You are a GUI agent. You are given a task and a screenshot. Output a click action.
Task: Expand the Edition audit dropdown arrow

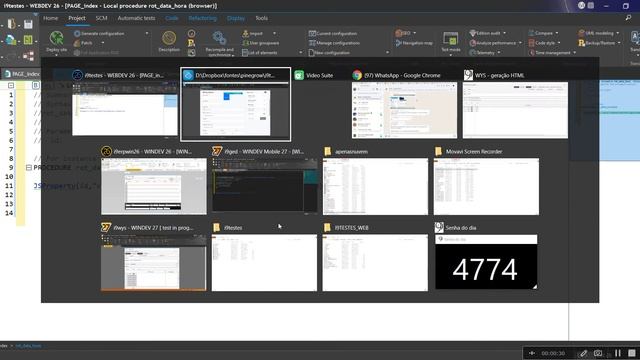pyautogui.click(x=504, y=33)
